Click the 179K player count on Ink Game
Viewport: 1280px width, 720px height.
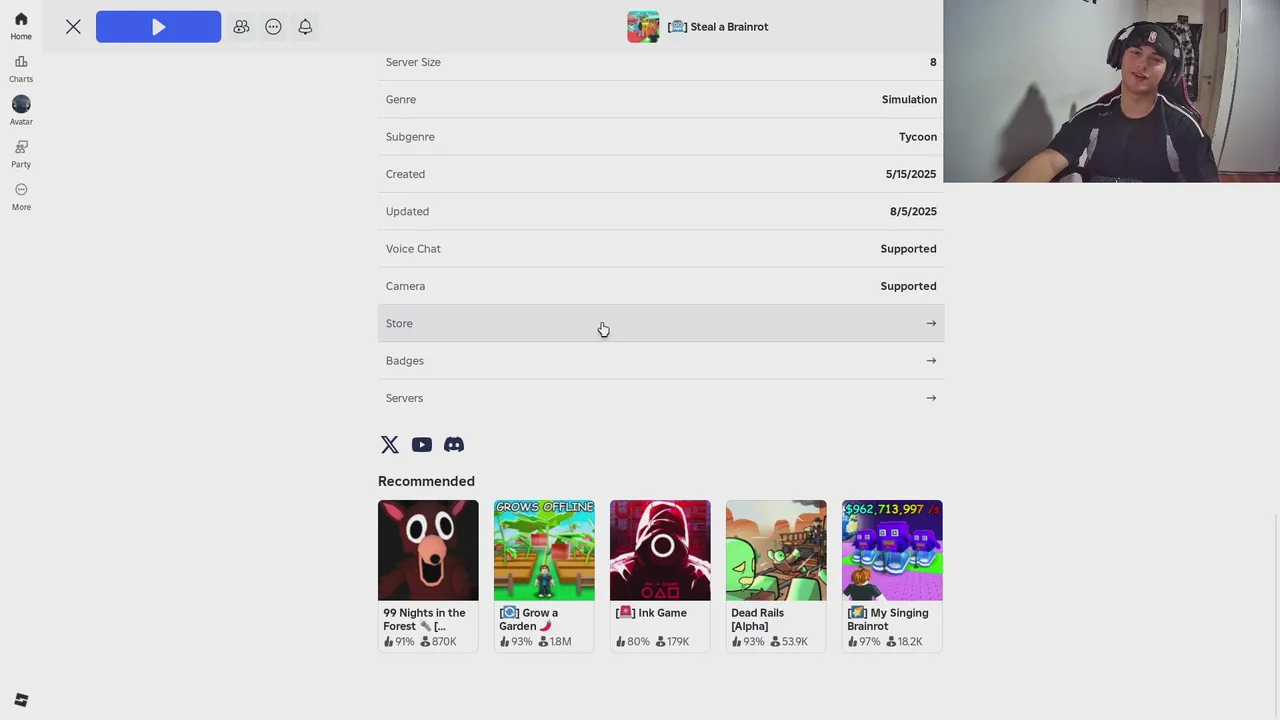672,642
